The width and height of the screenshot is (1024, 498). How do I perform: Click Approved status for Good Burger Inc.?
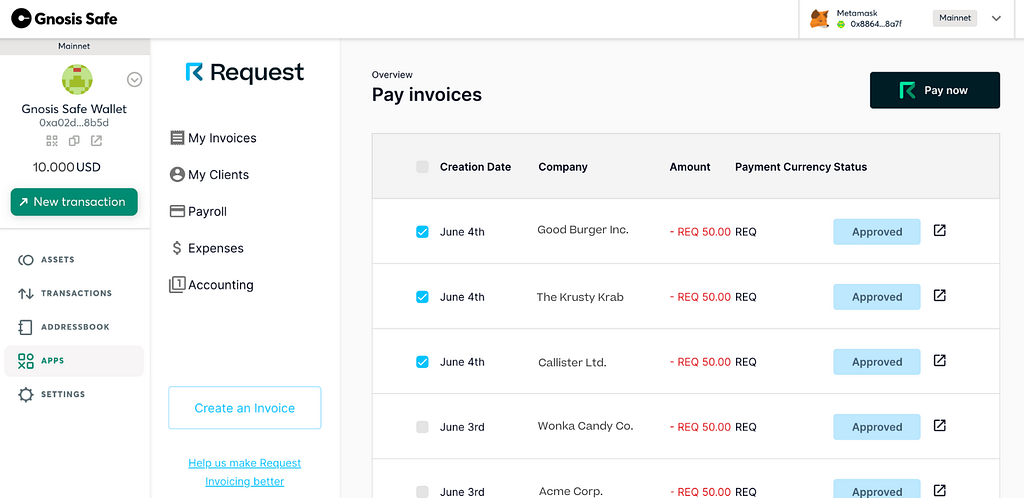(x=876, y=232)
